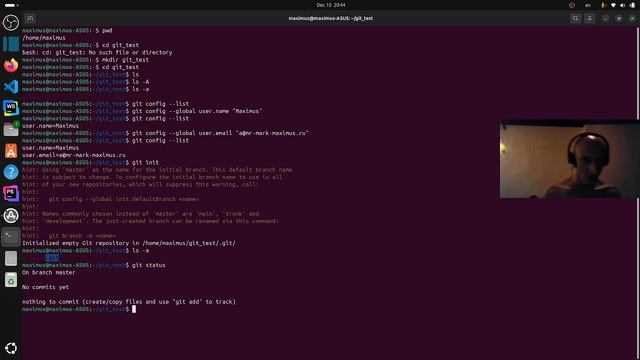Open Ubuntu Software (App Center) icon
Viewport: 640px width, 360px height.
point(11,151)
